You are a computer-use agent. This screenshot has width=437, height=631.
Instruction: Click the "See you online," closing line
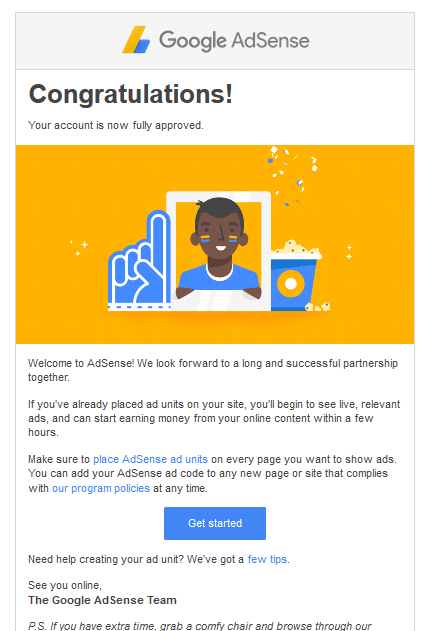click(x=65, y=585)
